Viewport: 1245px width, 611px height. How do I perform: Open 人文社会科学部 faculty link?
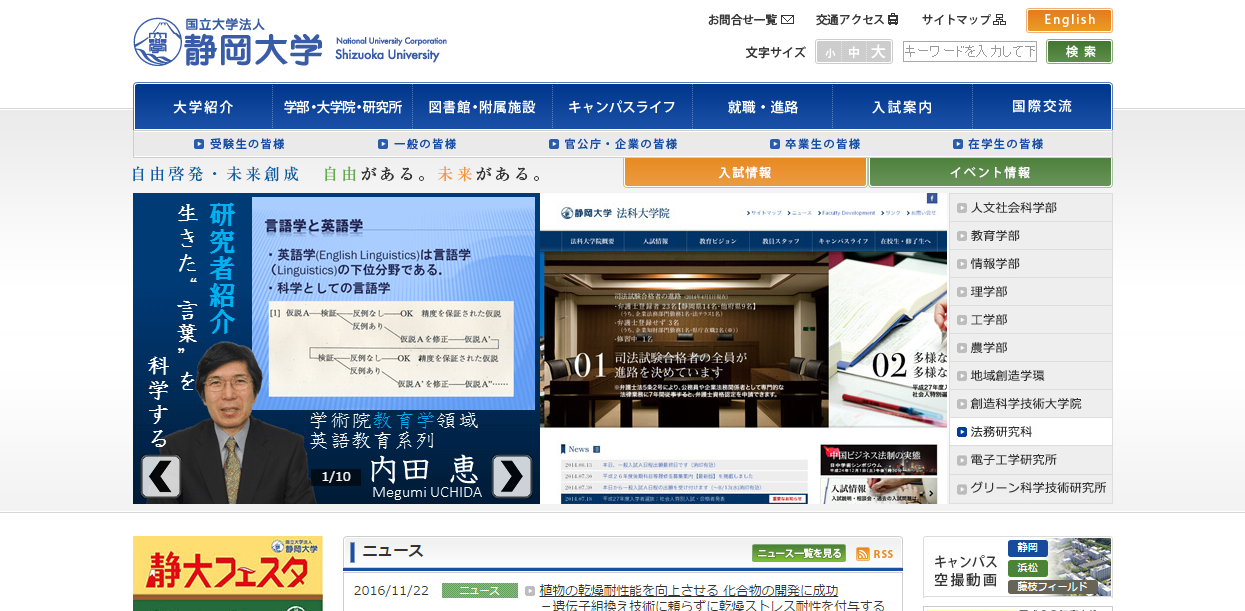1030,208
